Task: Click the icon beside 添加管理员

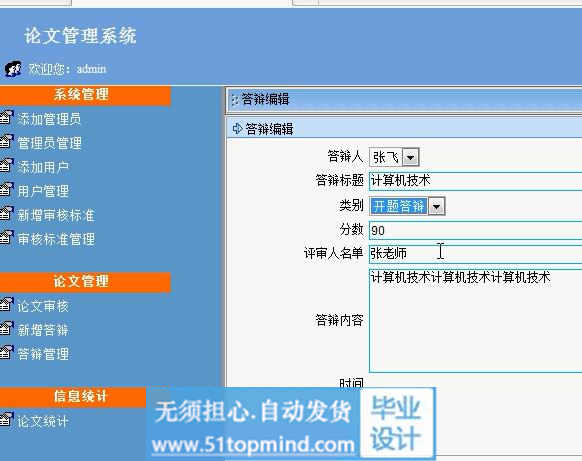Action: [x=6, y=117]
